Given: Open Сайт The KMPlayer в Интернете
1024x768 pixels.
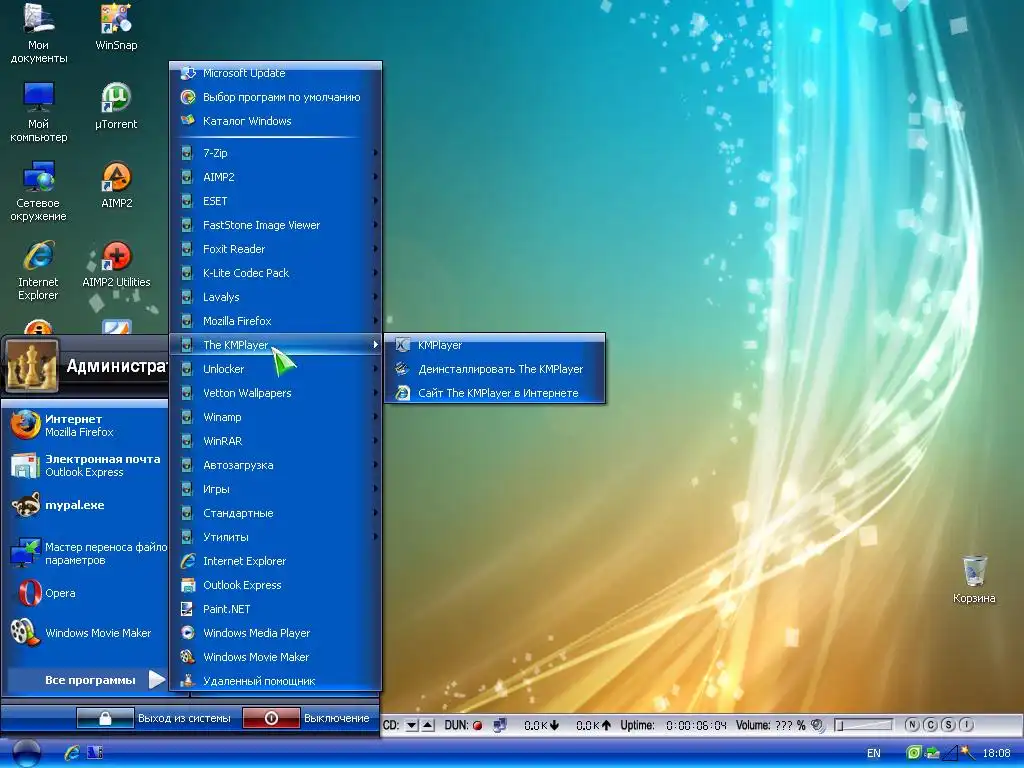Looking at the screenshot, I should pos(494,393).
